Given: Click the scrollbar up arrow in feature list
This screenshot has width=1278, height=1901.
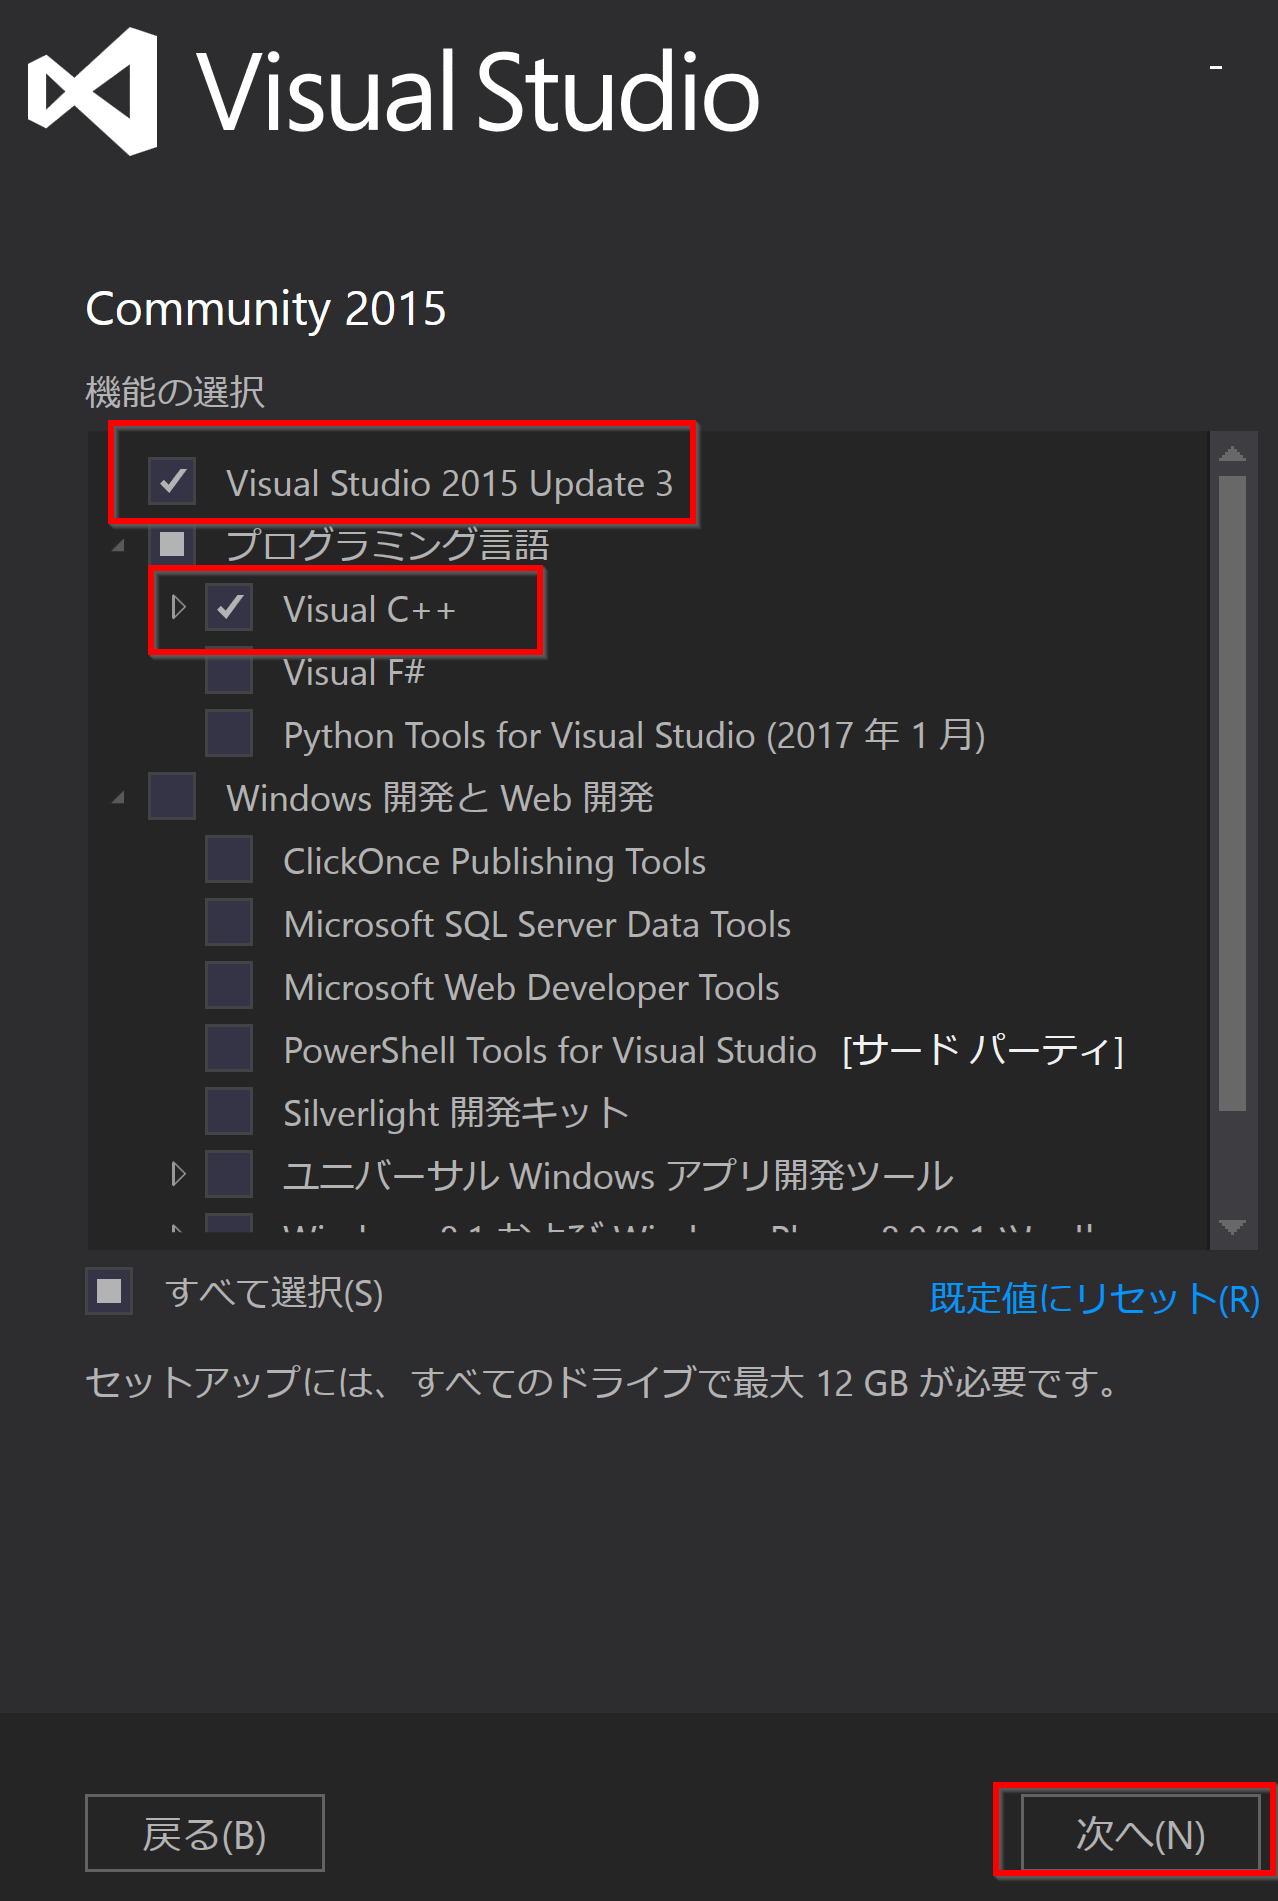Looking at the screenshot, I should pyautogui.click(x=1233, y=453).
